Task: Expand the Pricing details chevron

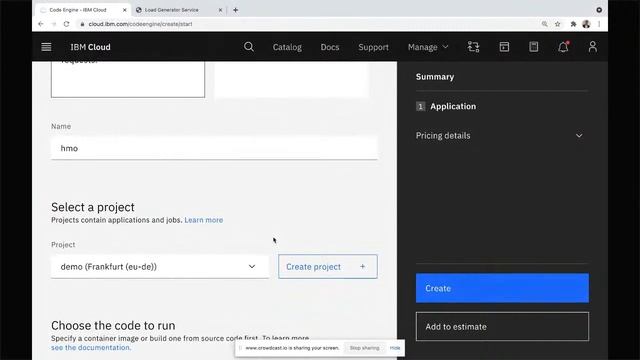Action: click(x=579, y=136)
